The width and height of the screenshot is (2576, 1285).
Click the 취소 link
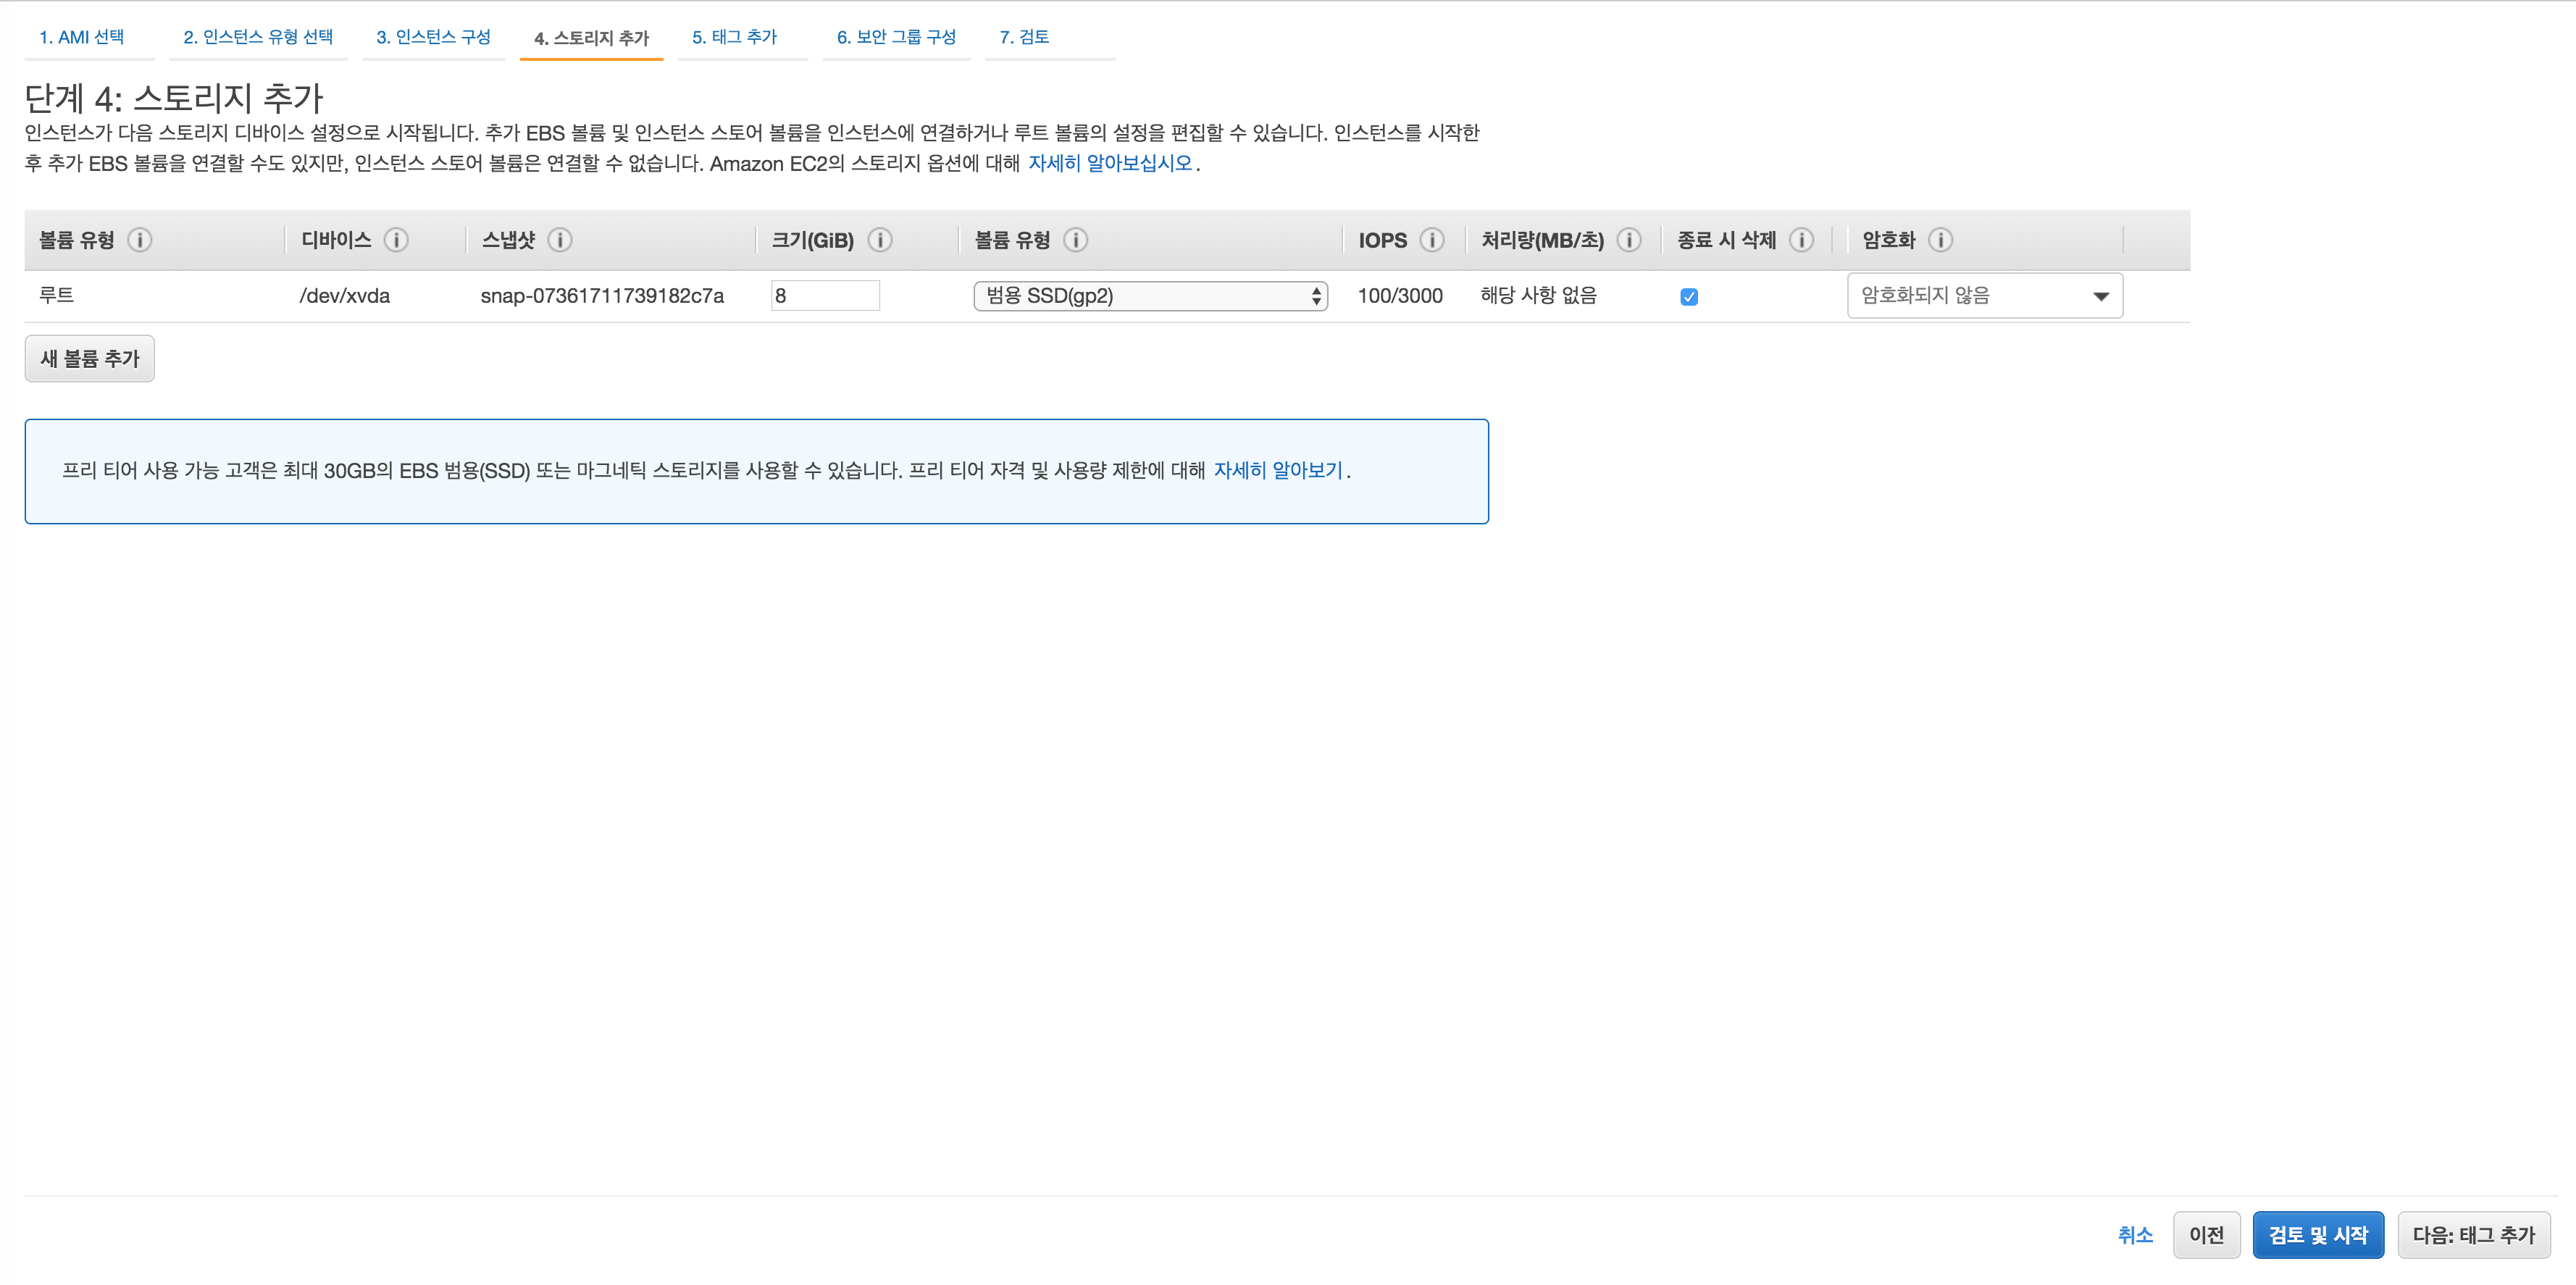click(2135, 1235)
